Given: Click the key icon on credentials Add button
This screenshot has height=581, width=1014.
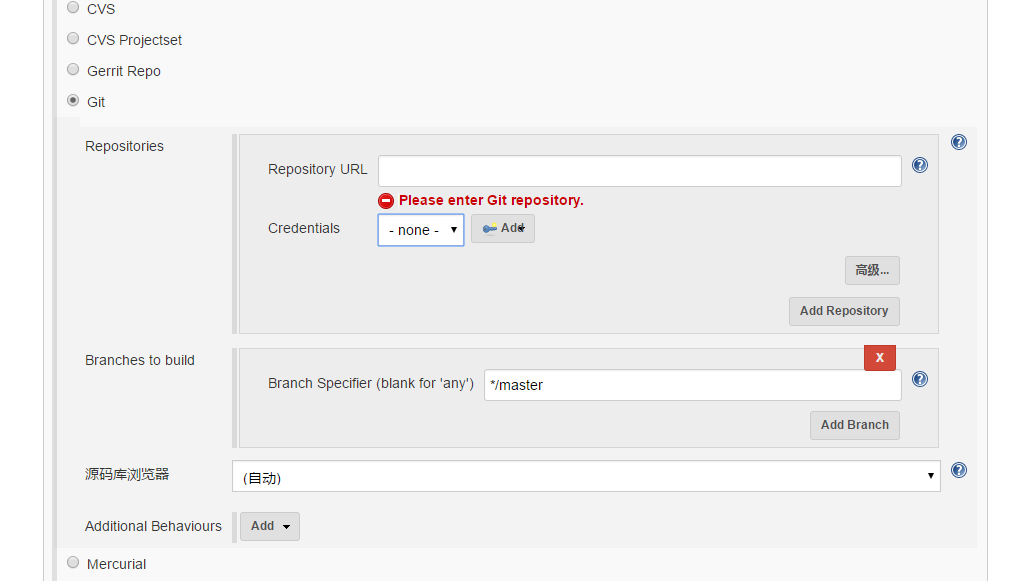Looking at the screenshot, I should pos(490,228).
